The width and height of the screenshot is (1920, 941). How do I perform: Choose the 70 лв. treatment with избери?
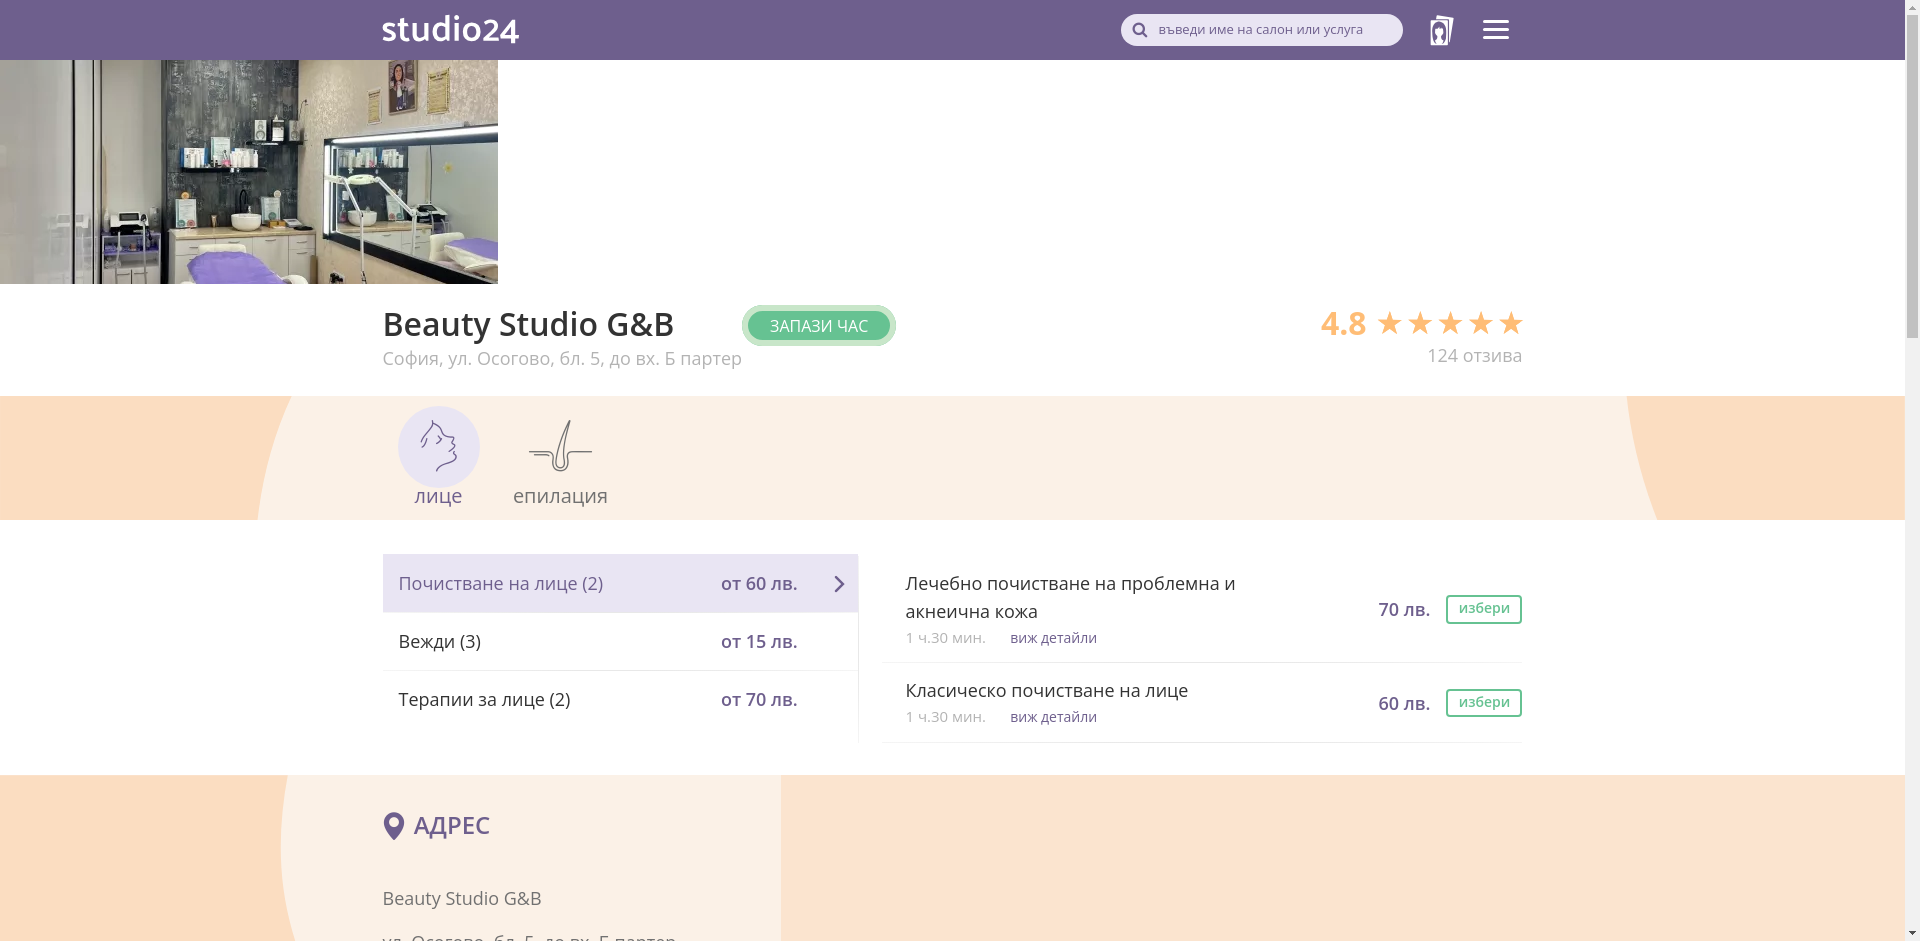1483,609
